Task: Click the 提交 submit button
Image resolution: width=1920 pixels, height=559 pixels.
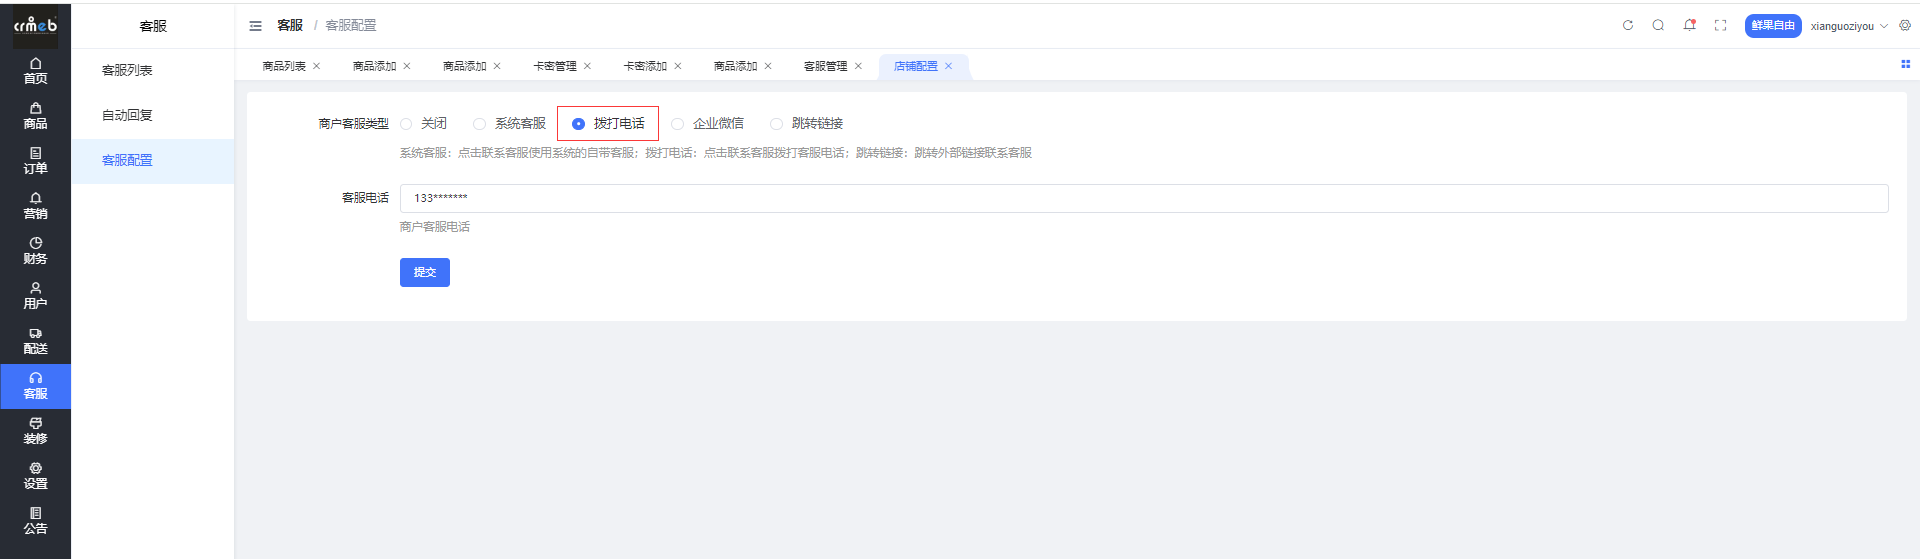Action: click(x=424, y=272)
